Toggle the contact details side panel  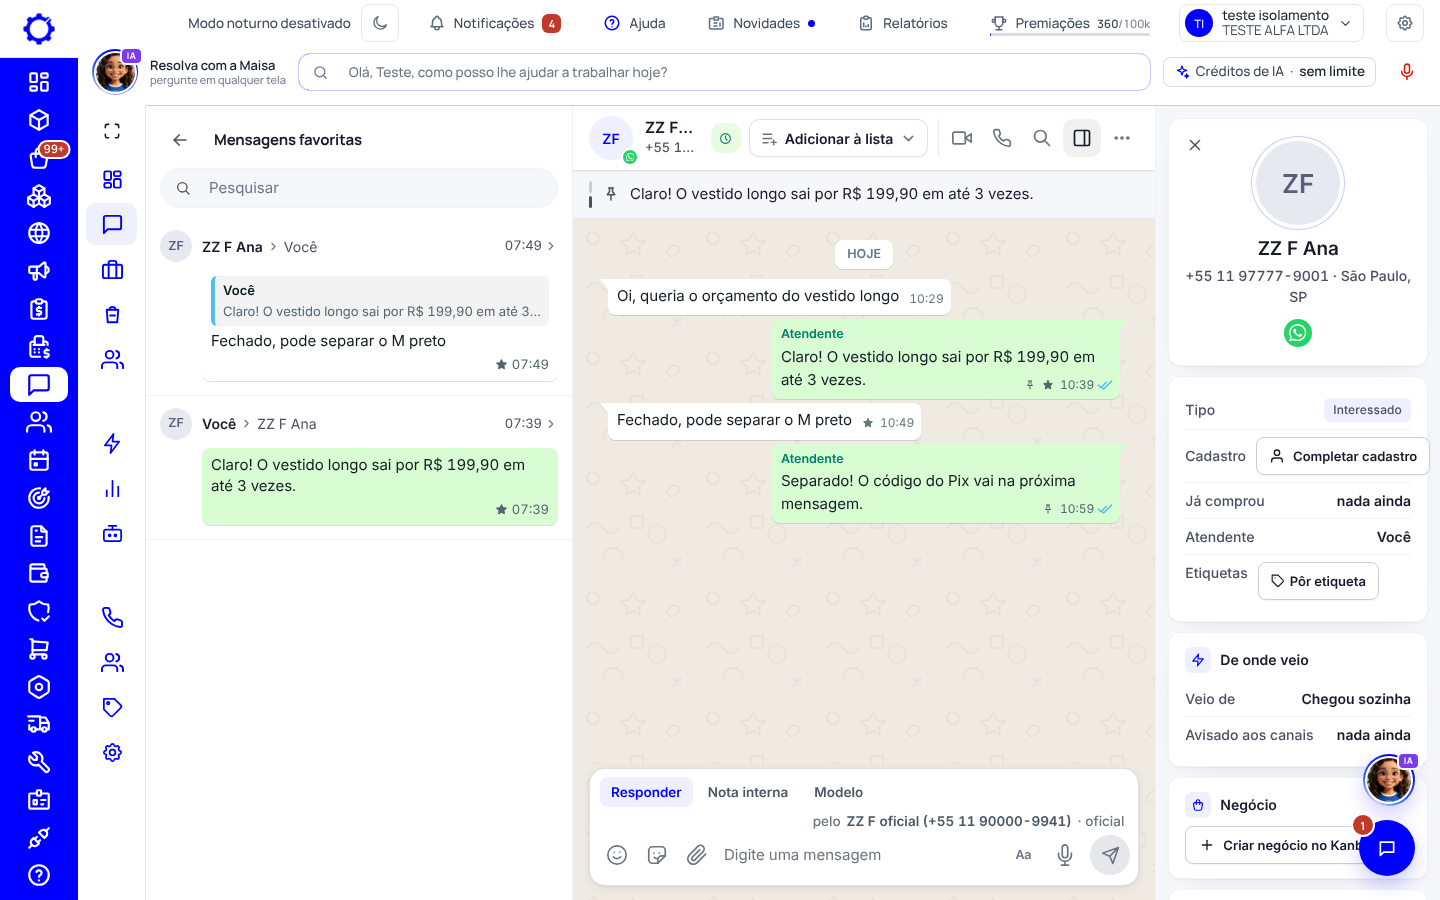[x=1082, y=138]
